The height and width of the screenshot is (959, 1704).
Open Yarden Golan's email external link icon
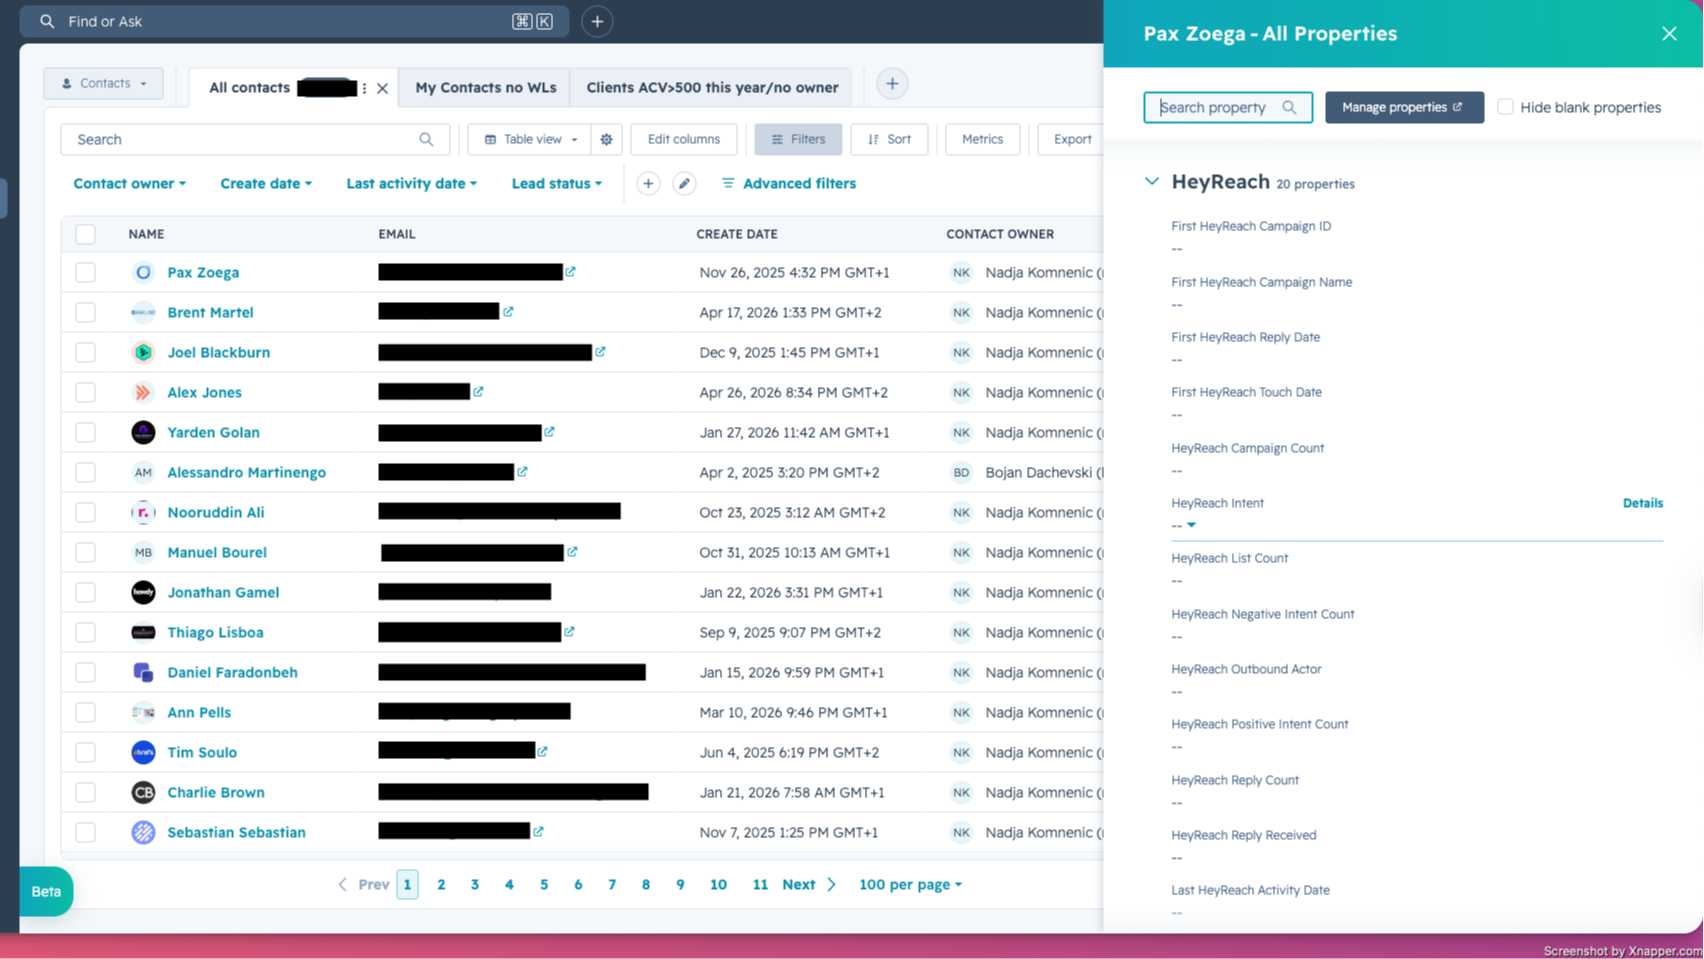pos(549,431)
